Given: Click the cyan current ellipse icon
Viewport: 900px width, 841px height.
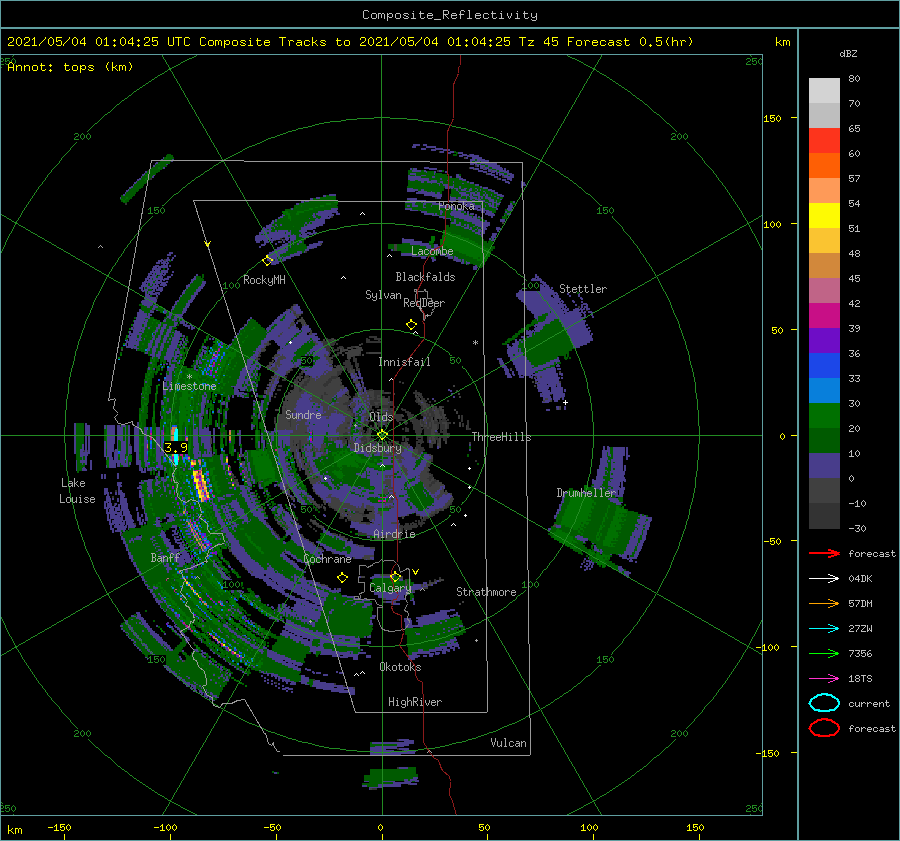Looking at the screenshot, I should coord(824,703).
